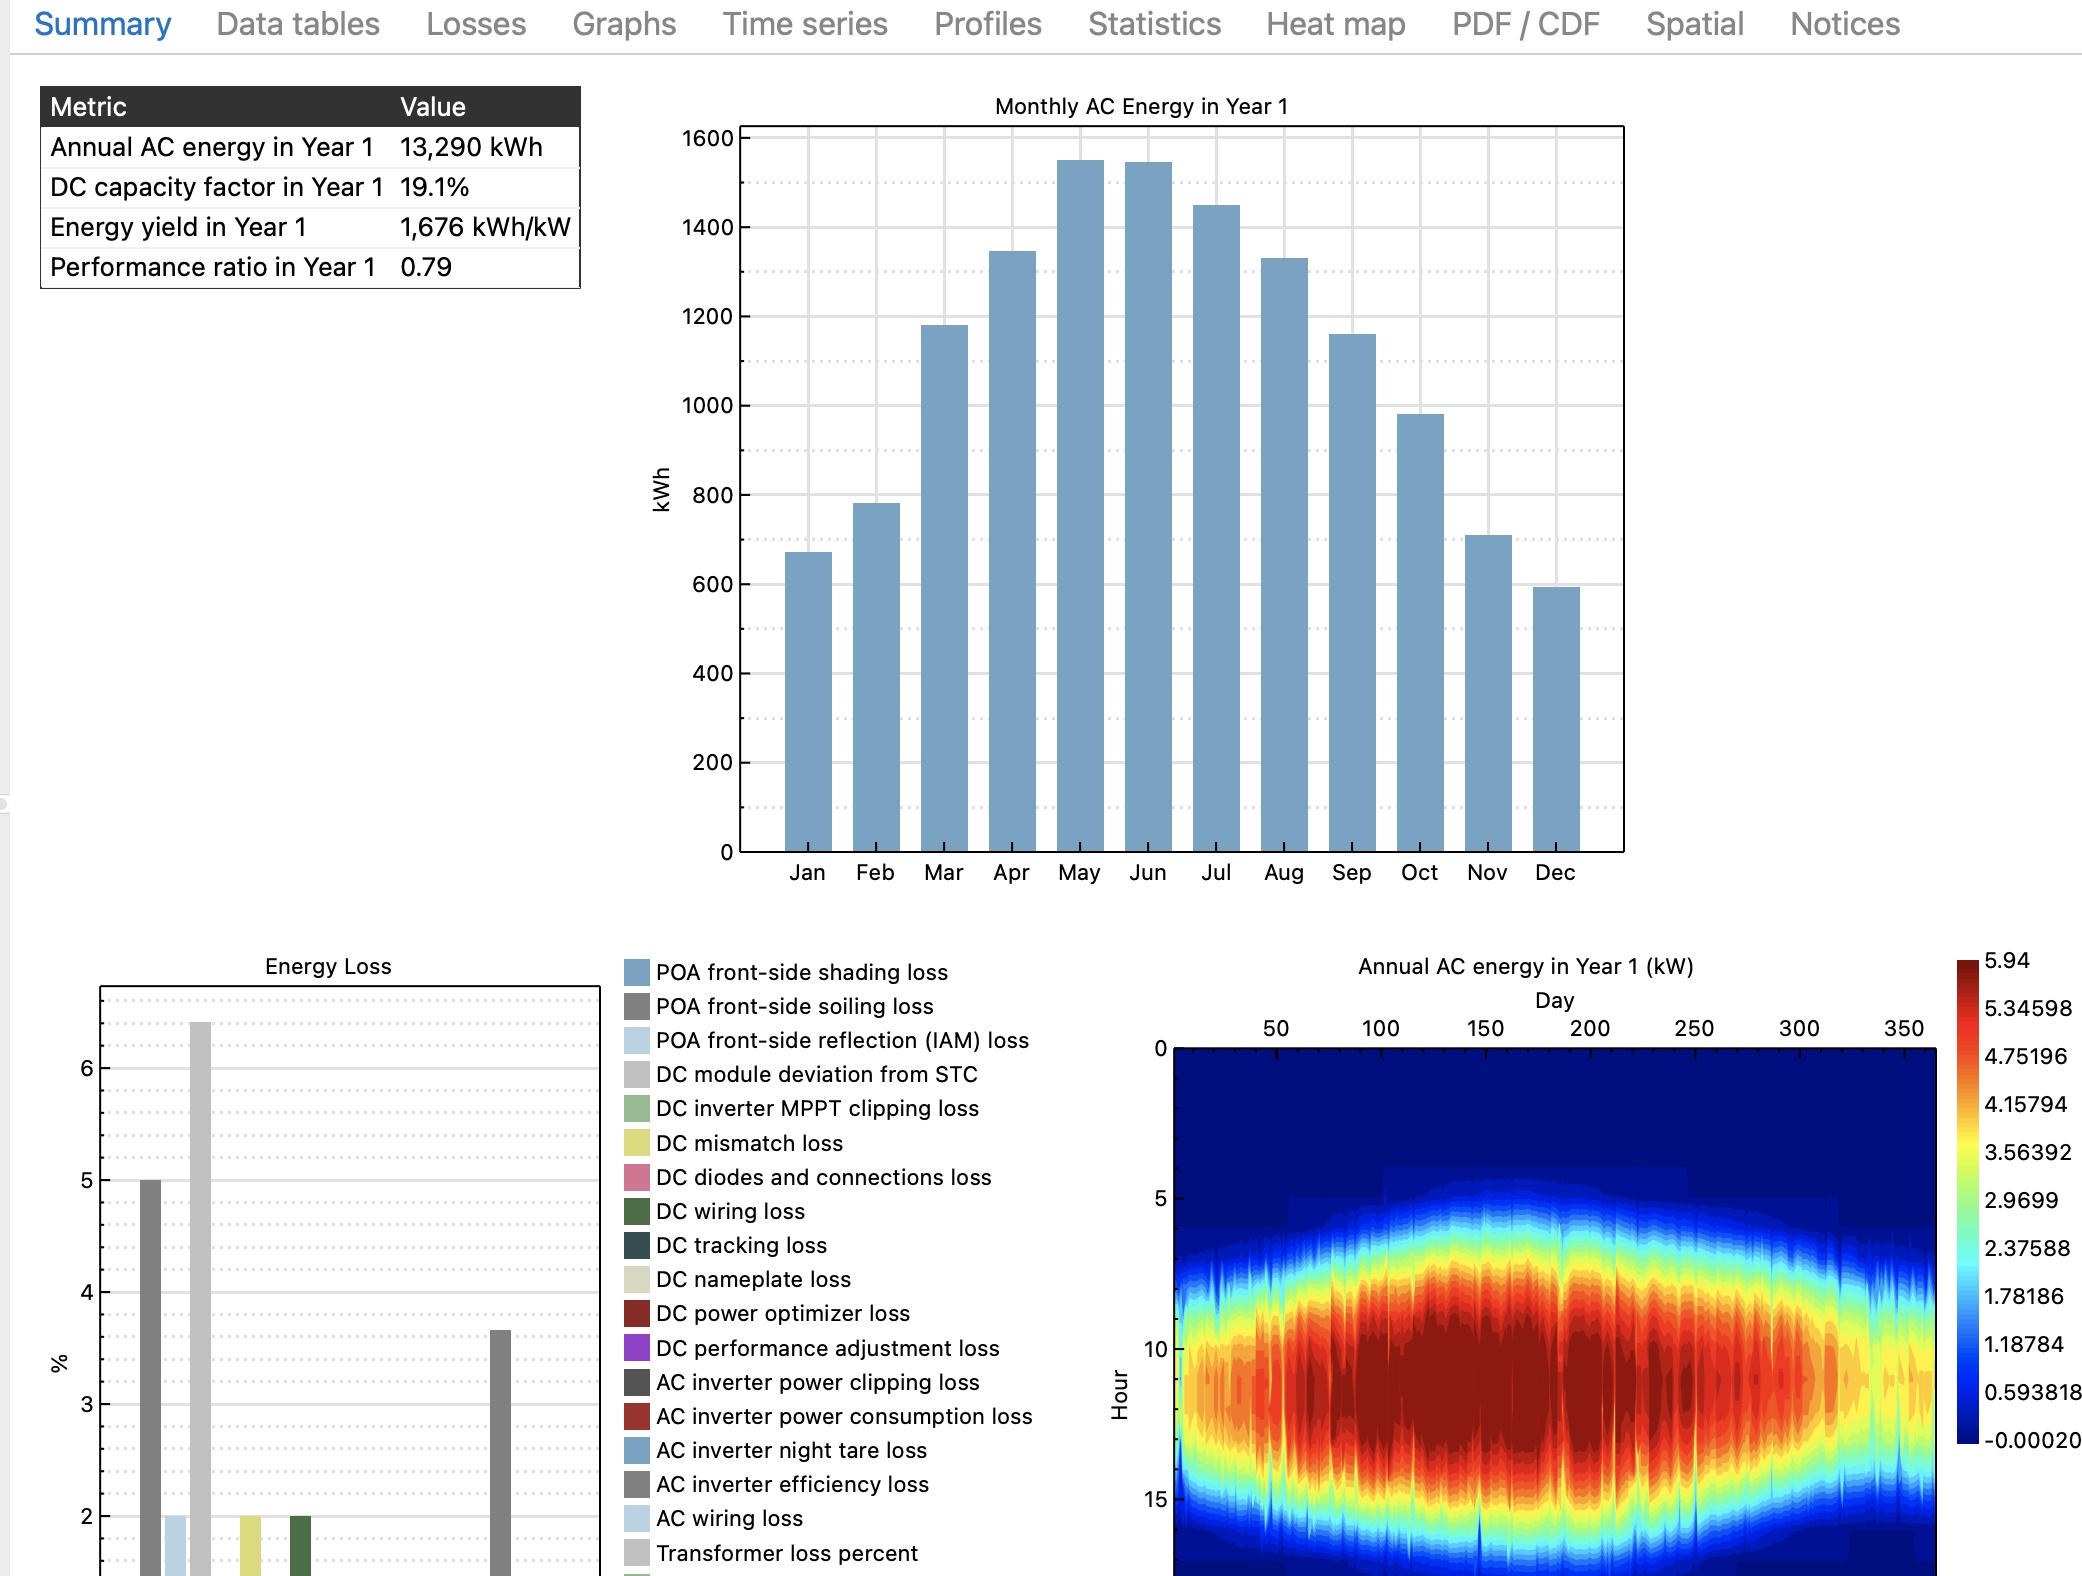Viewport: 2082px width, 1576px height.
Task: Open the Data tables tab
Action: click(297, 24)
